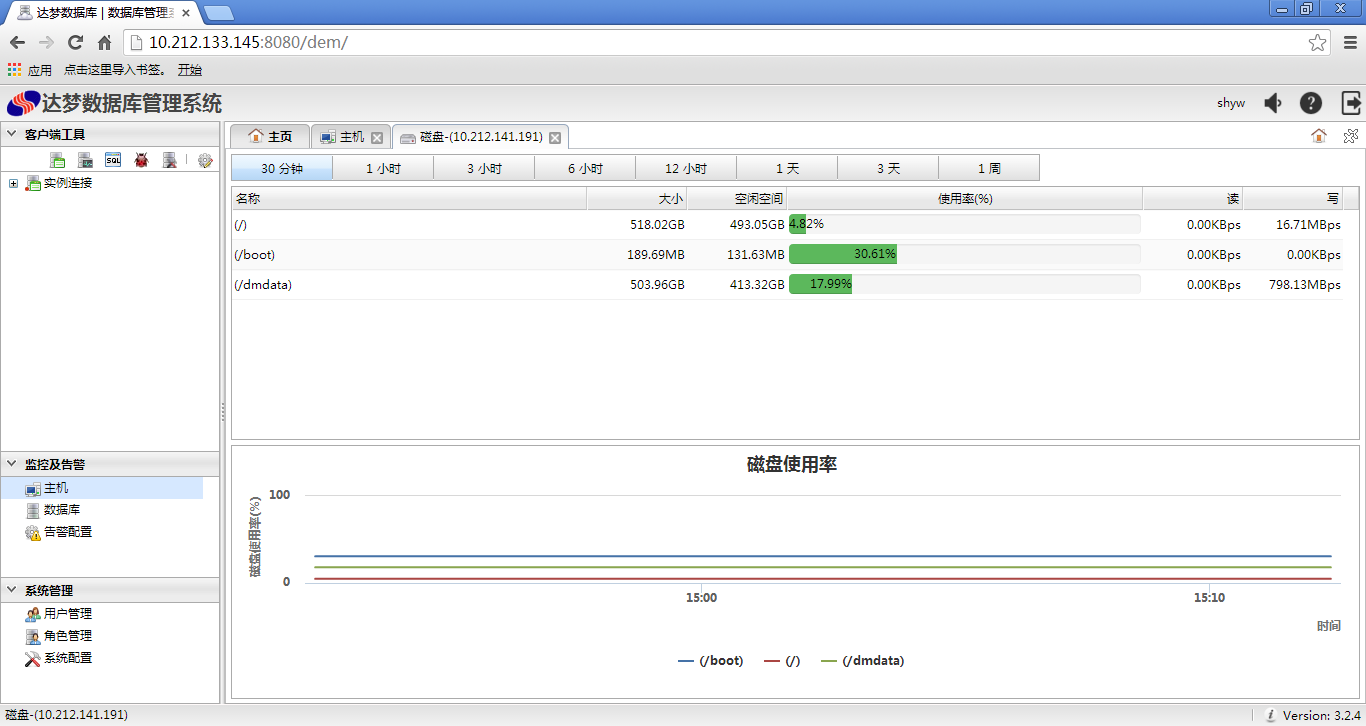This screenshot has height=726, width=1366.
Task: Click the 达梦 logo in the header
Action: [23, 104]
